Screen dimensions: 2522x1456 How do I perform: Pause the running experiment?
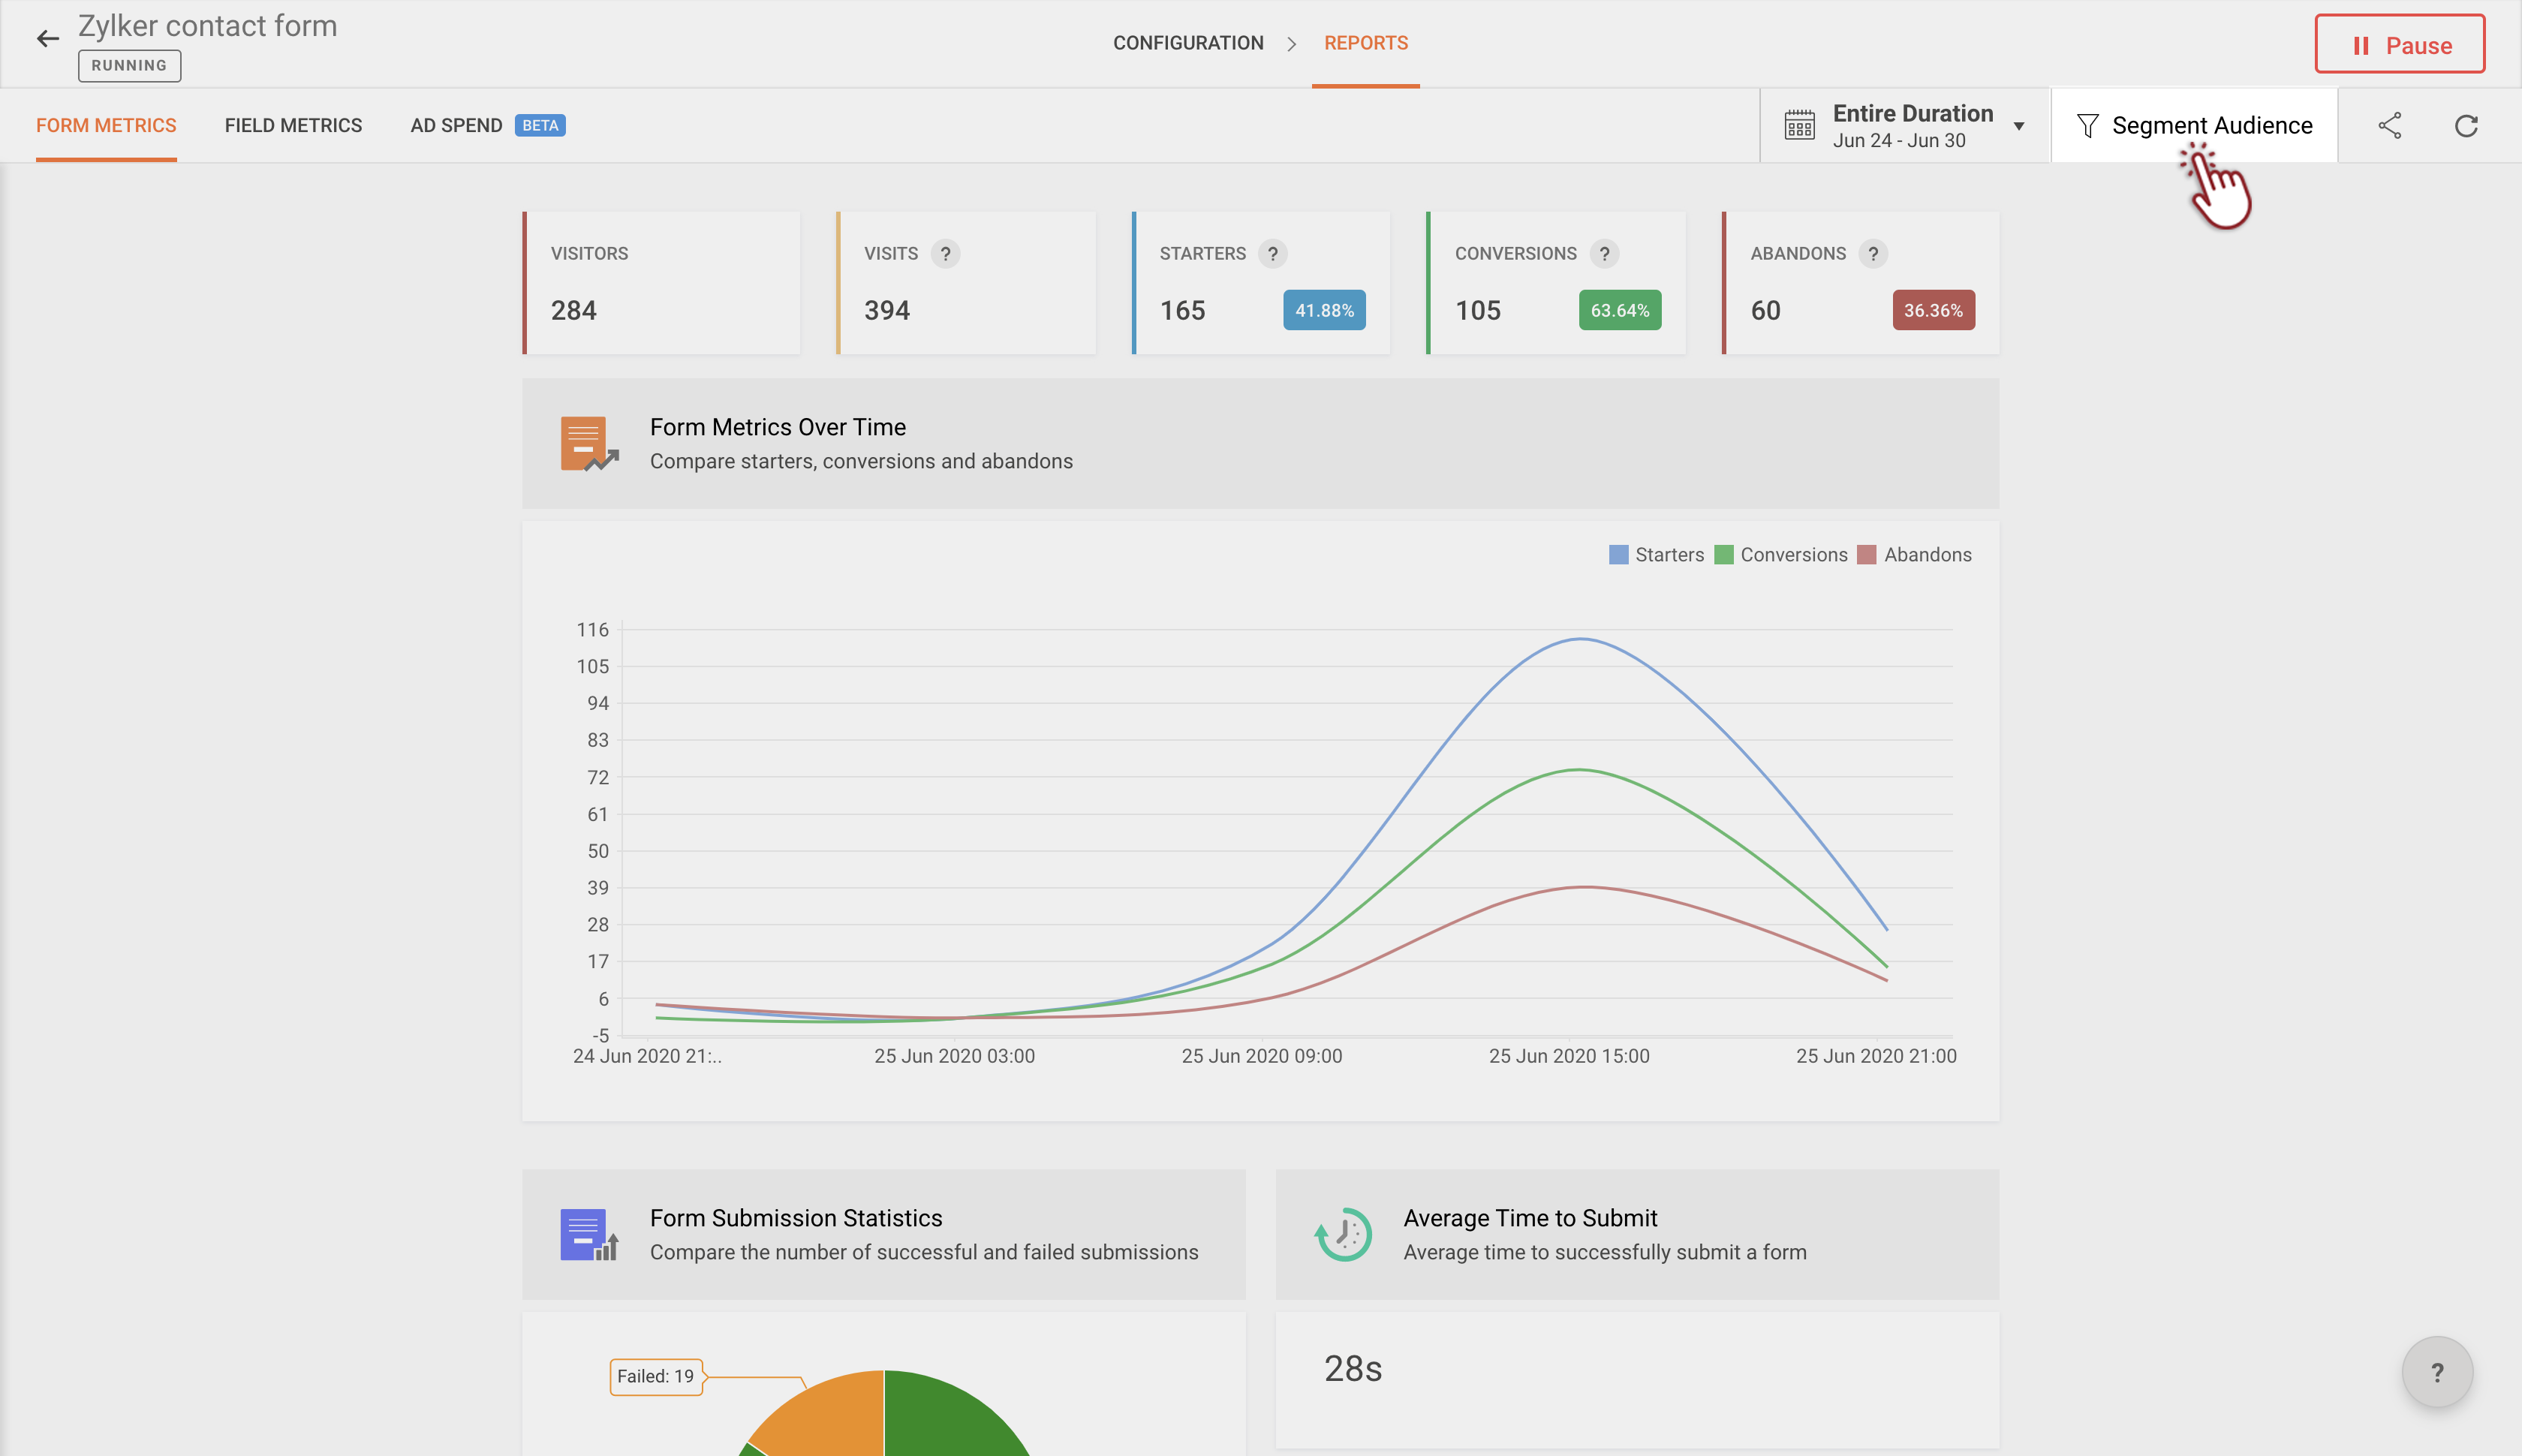click(2399, 45)
